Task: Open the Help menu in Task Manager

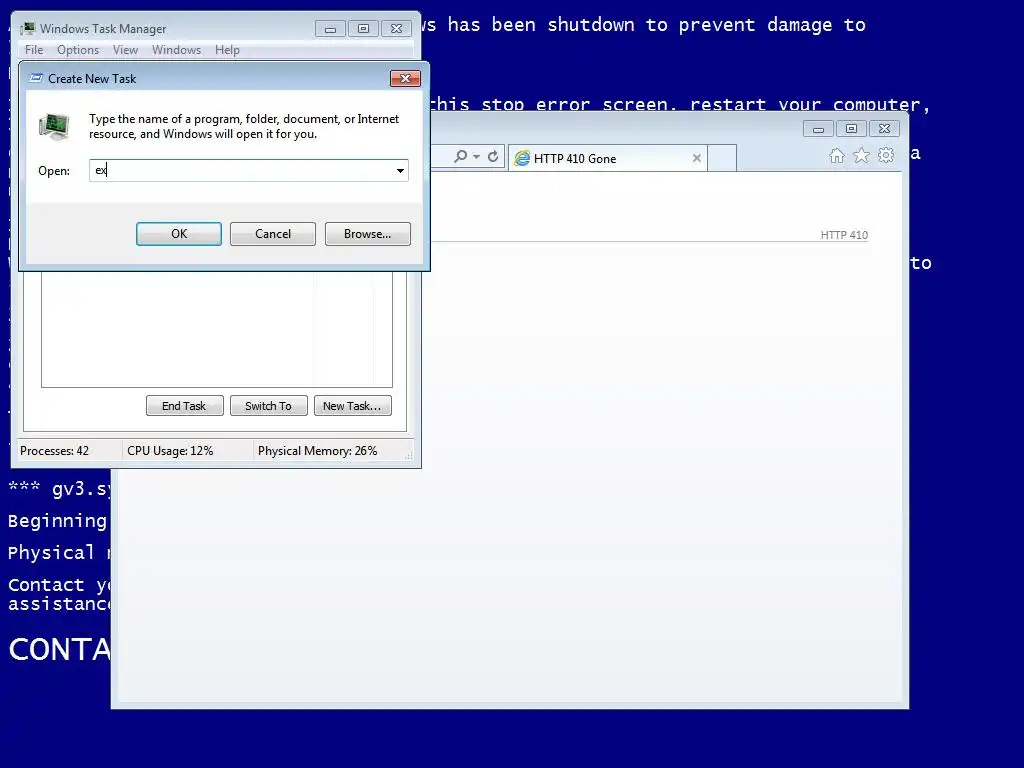Action: (227, 50)
